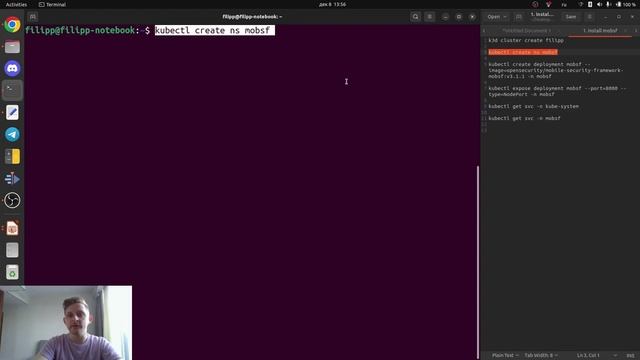
Task: Click the kubectl get svc -n kube-system line
Action: (x=533, y=106)
